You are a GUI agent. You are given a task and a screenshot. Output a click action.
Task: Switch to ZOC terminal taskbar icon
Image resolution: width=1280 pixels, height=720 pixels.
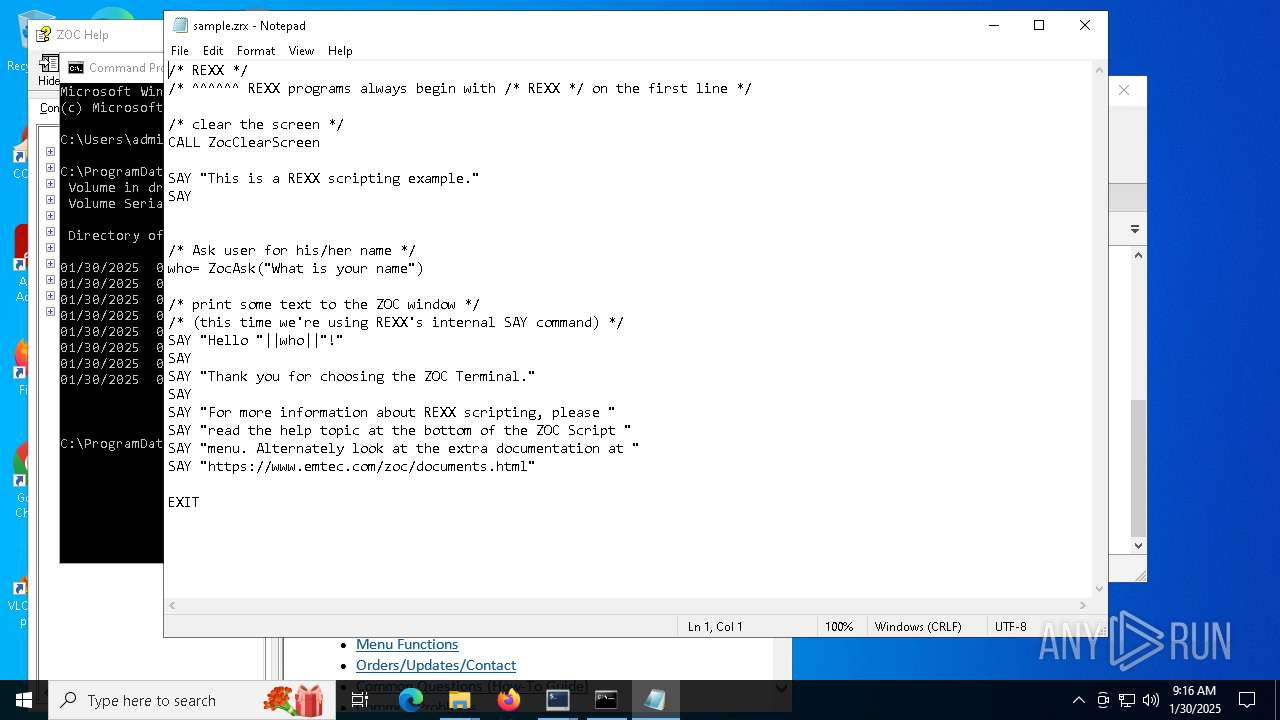pyautogui.click(x=558, y=700)
